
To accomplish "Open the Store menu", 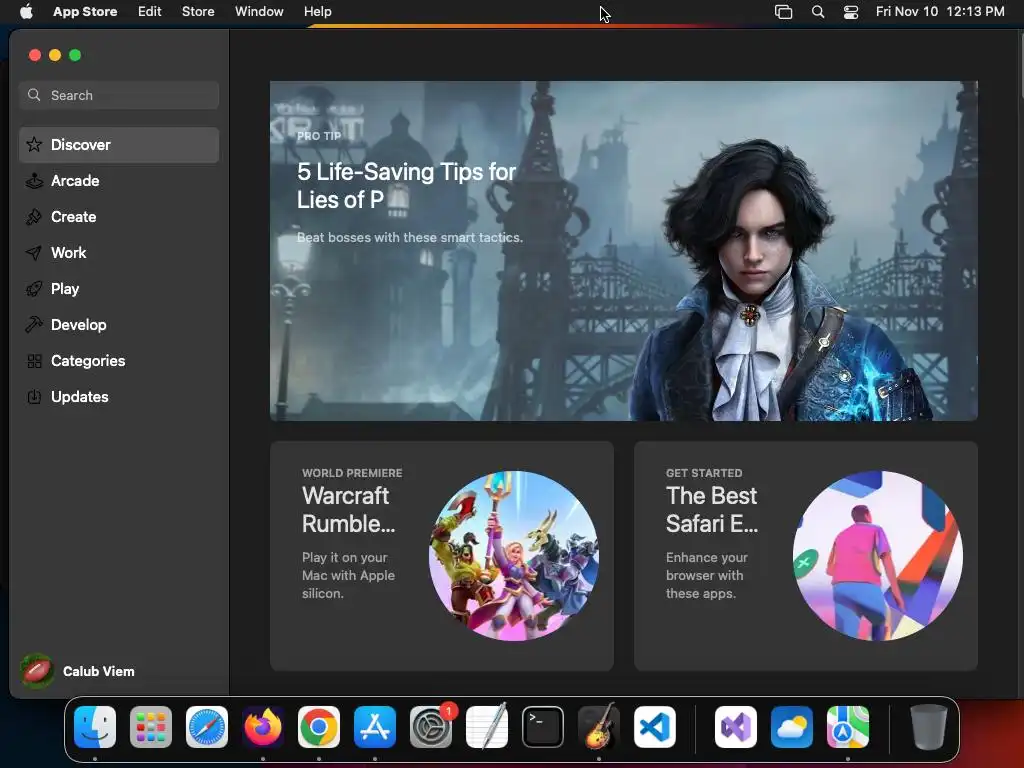I will pyautogui.click(x=198, y=11).
